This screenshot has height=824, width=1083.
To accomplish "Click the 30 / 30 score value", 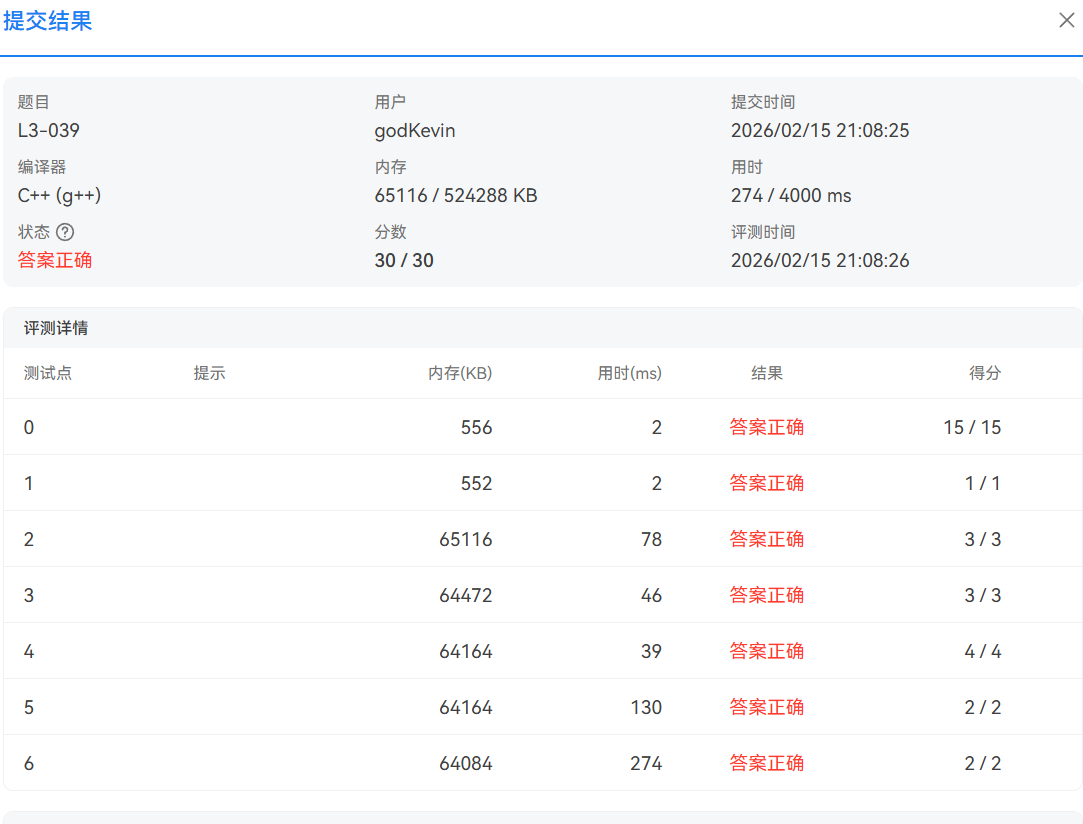I will [x=404, y=260].
